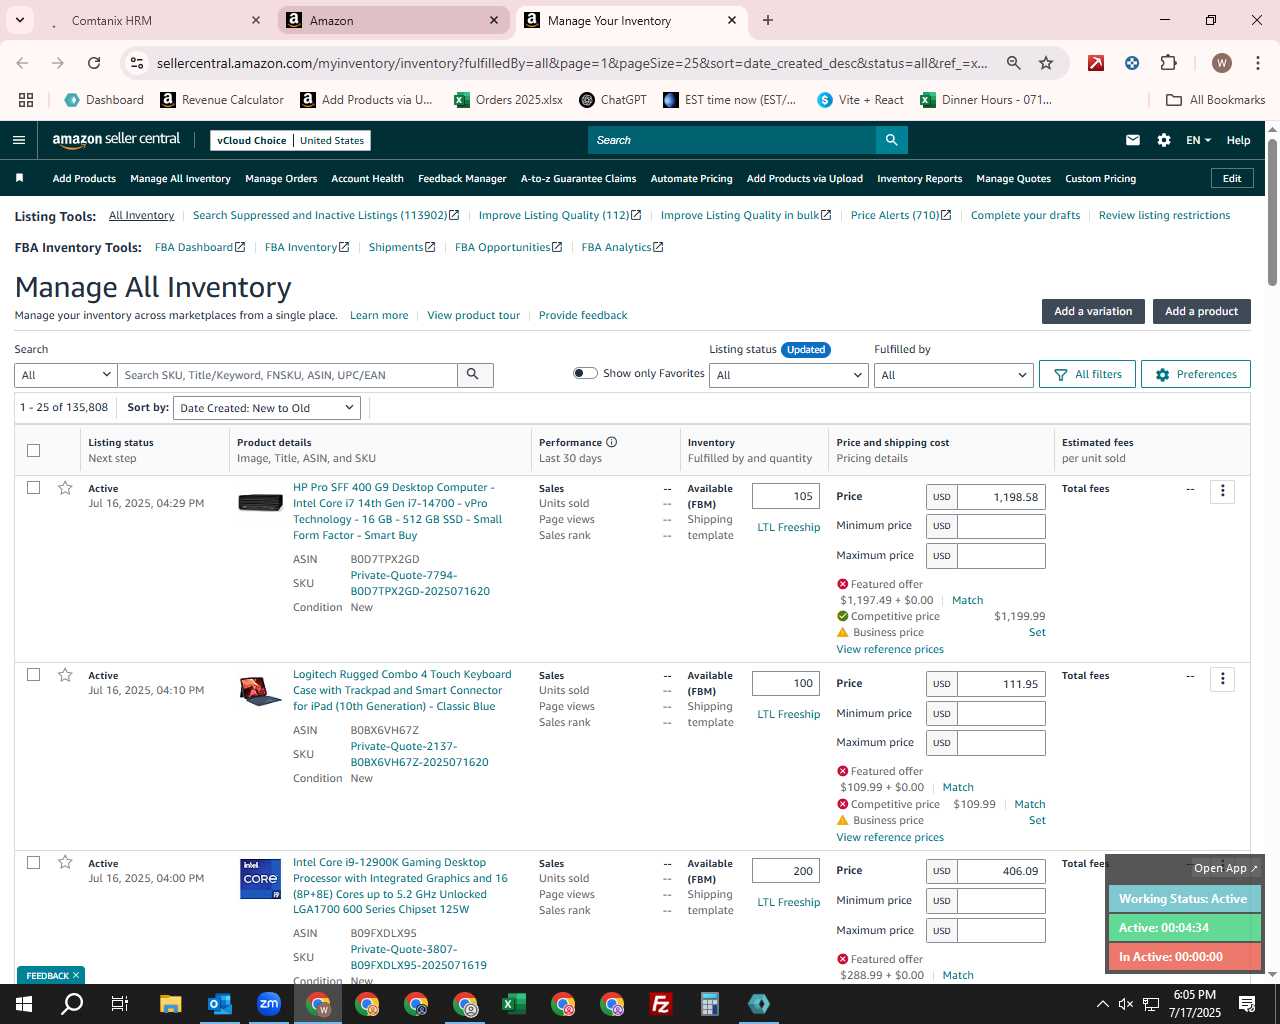1280x1024 pixels.
Task: Open Search Suppressed and Inactive Listings link
Action: pyautogui.click(x=326, y=215)
